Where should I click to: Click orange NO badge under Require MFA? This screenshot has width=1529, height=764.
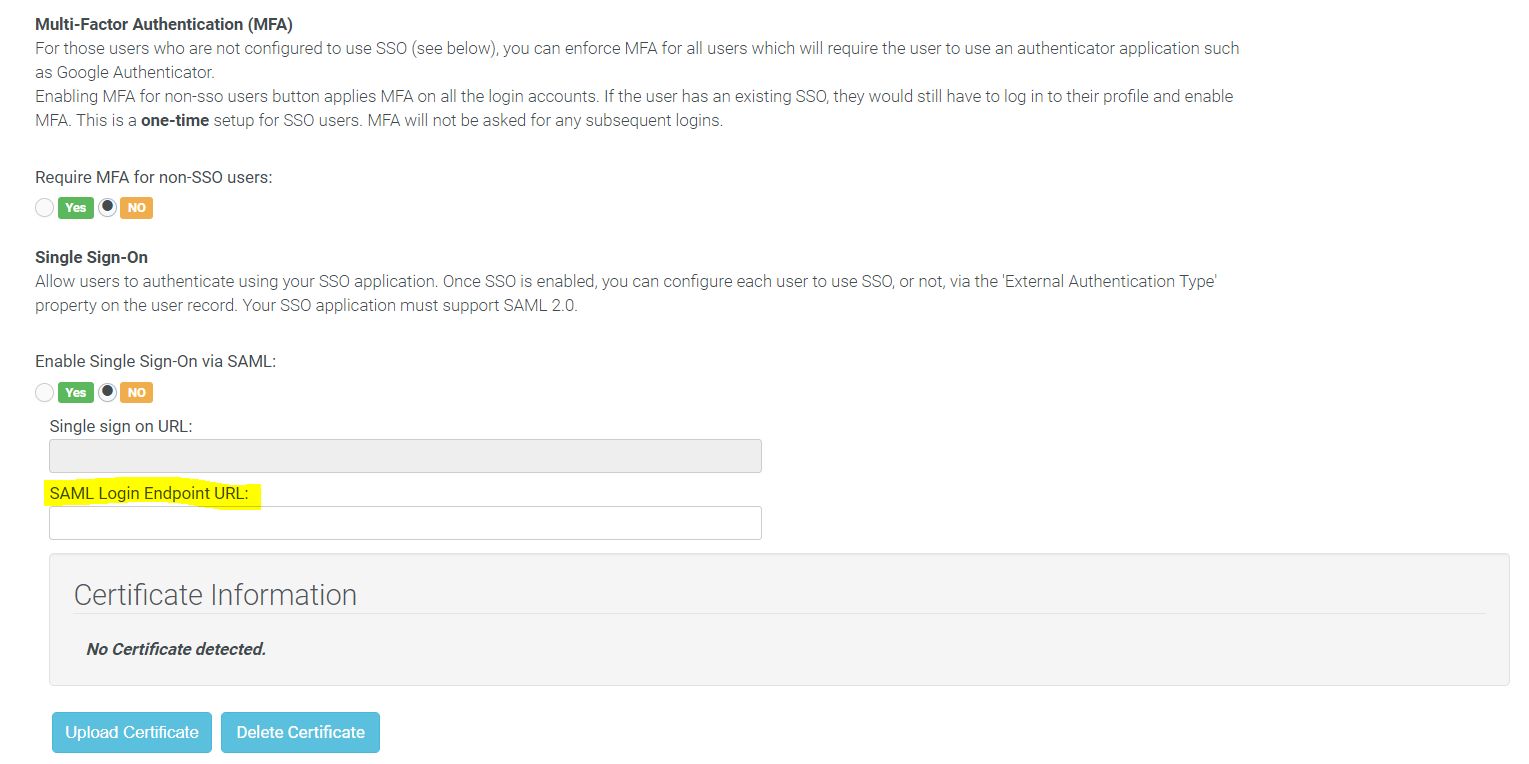pyautogui.click(x=136, y=208)
